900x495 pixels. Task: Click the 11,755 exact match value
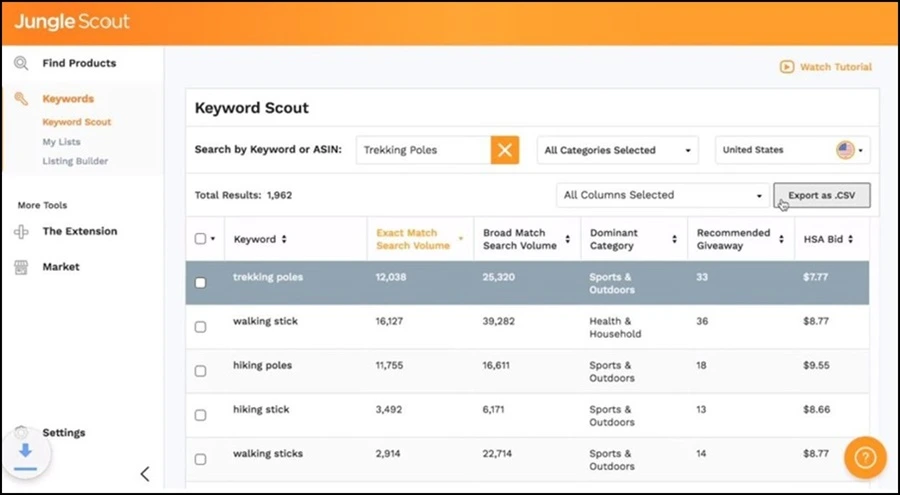(389, 366)
